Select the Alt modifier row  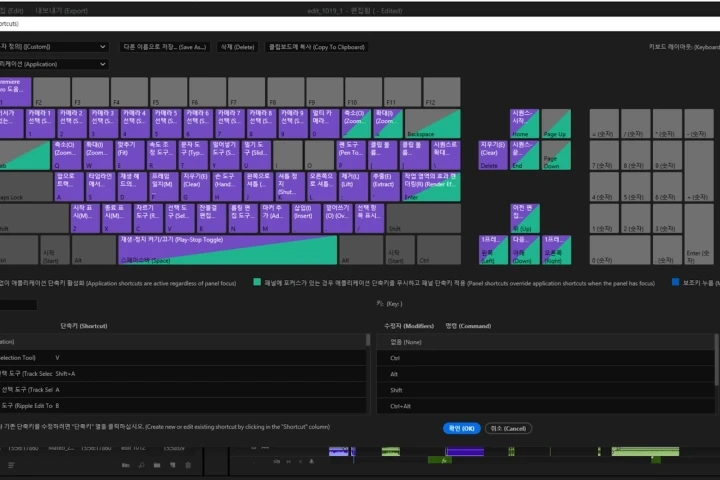click(x=546, y=374)
